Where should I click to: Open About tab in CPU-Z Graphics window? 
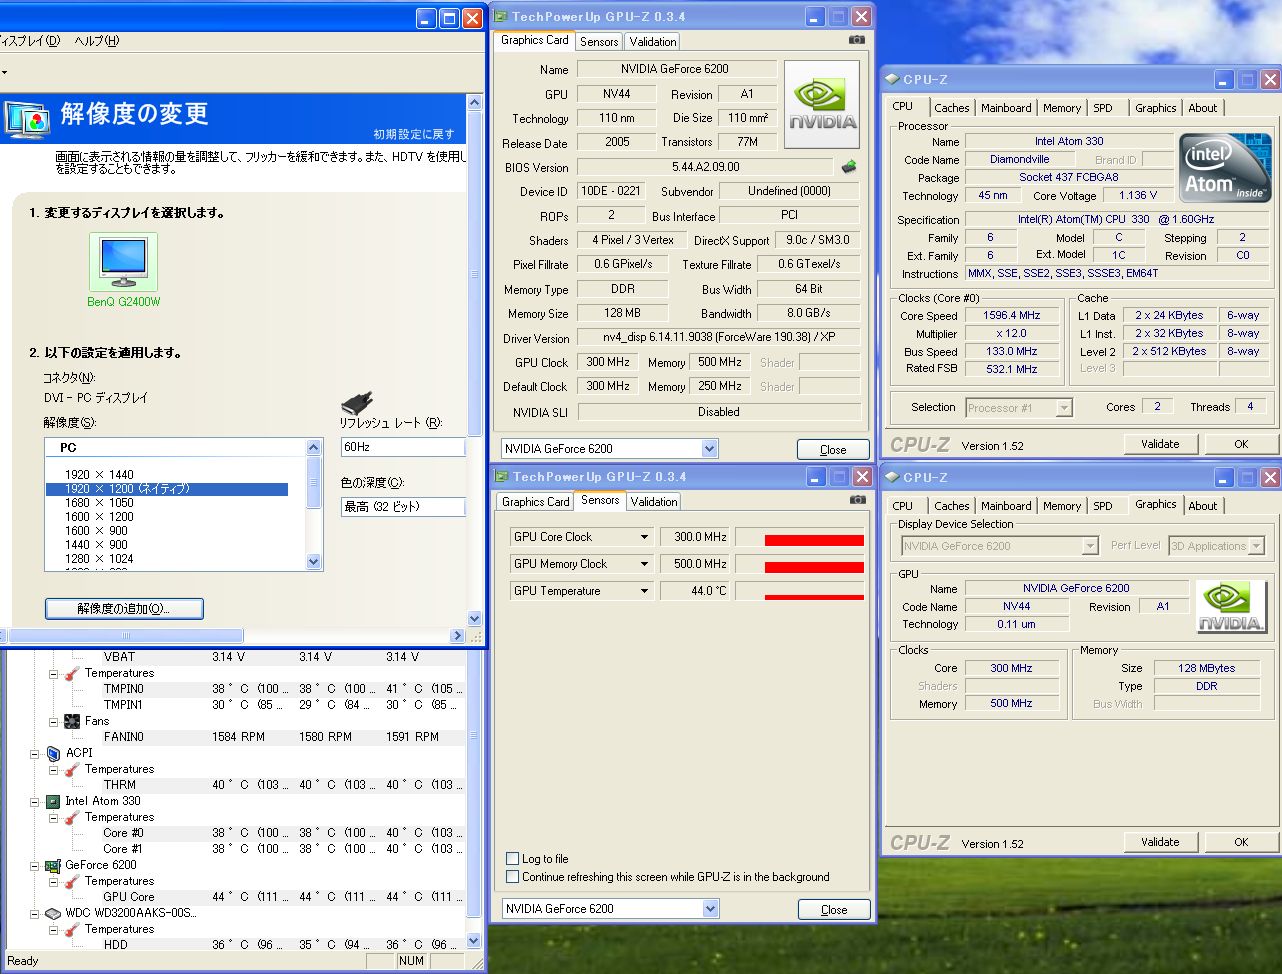tap(1203, 506)
